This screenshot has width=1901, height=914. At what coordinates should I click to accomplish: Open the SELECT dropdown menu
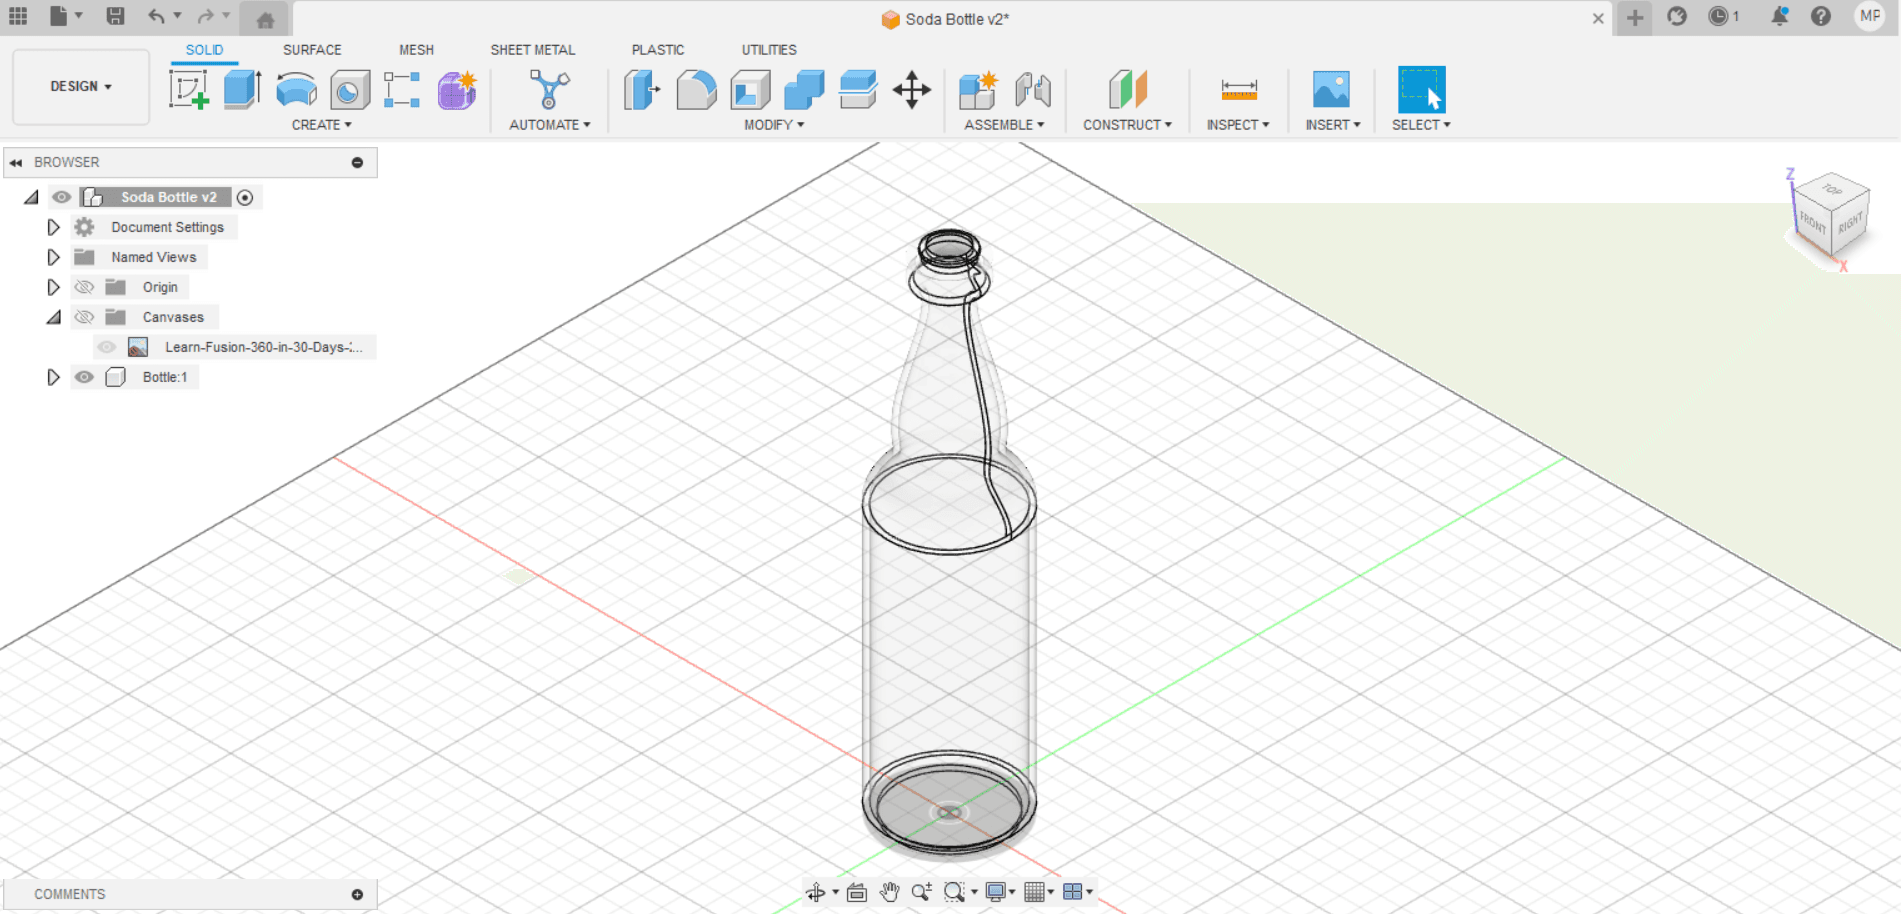[x=1421, y=125]
